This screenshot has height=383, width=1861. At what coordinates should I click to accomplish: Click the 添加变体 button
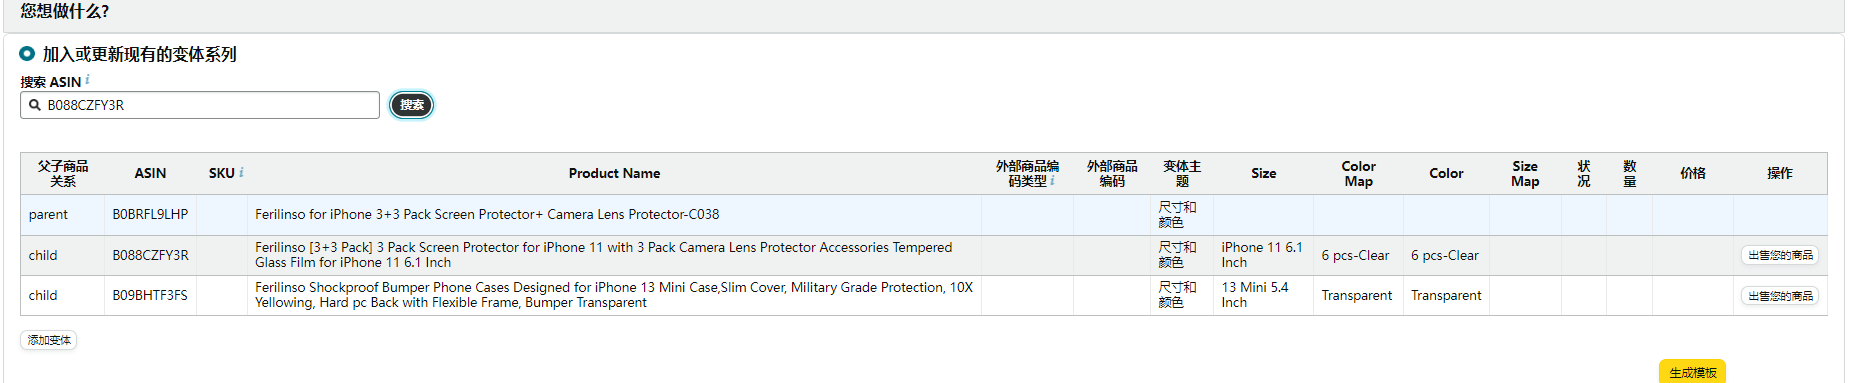[x=49, y=340]
